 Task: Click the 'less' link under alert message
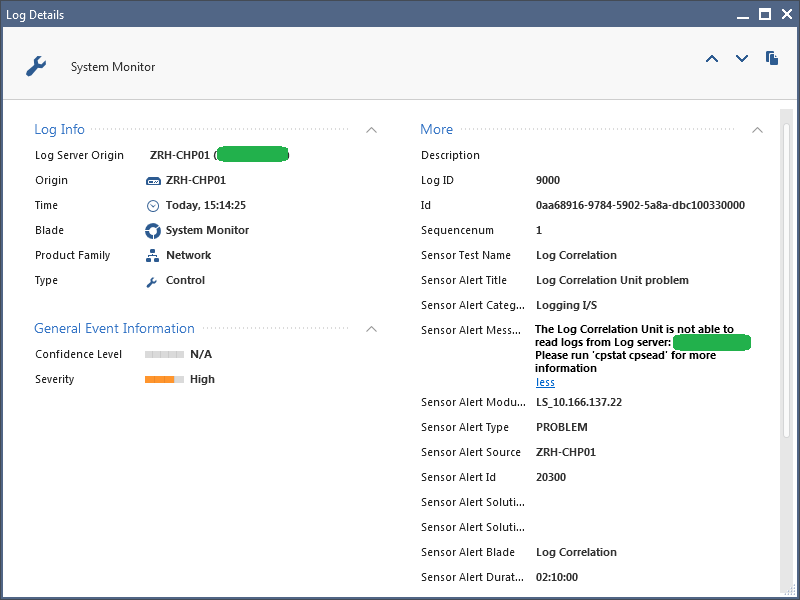(545, 382)
